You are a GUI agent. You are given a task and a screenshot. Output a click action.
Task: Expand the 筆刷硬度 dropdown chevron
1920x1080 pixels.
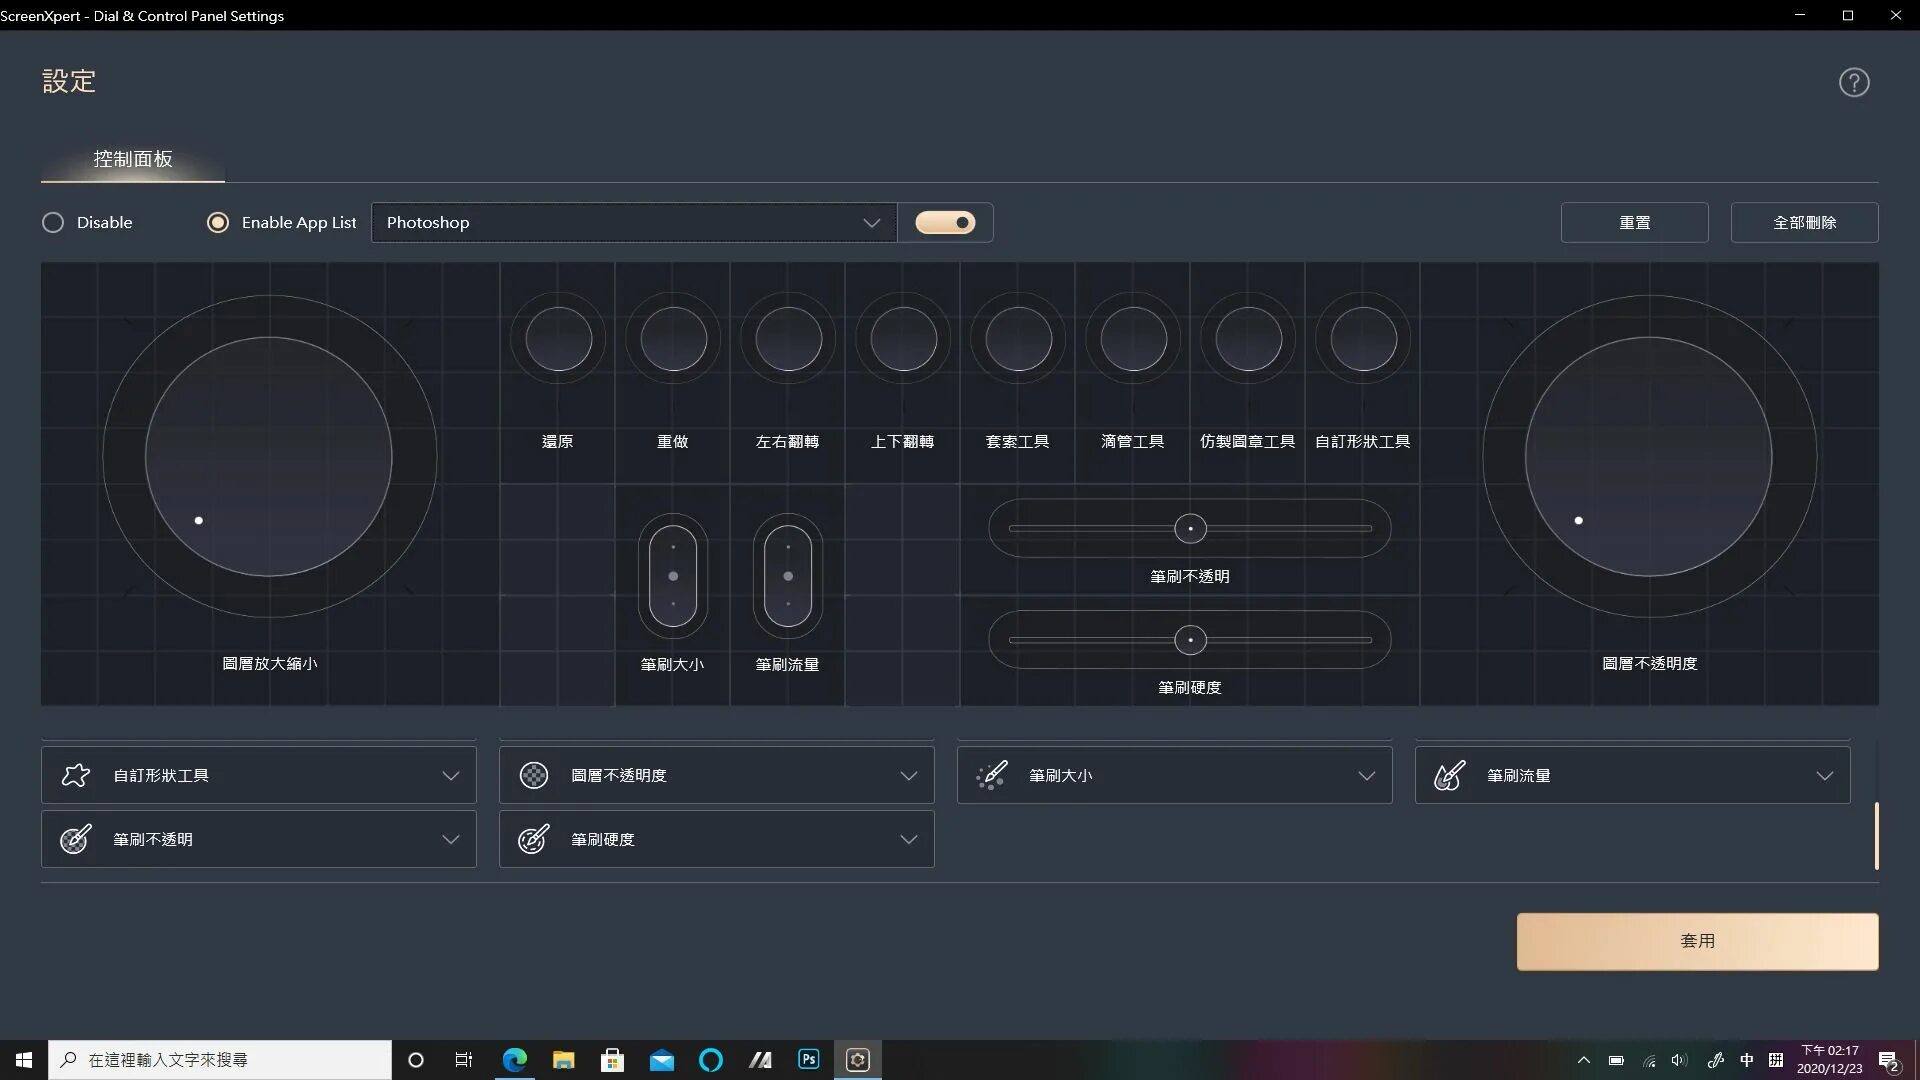click(908, 839)
